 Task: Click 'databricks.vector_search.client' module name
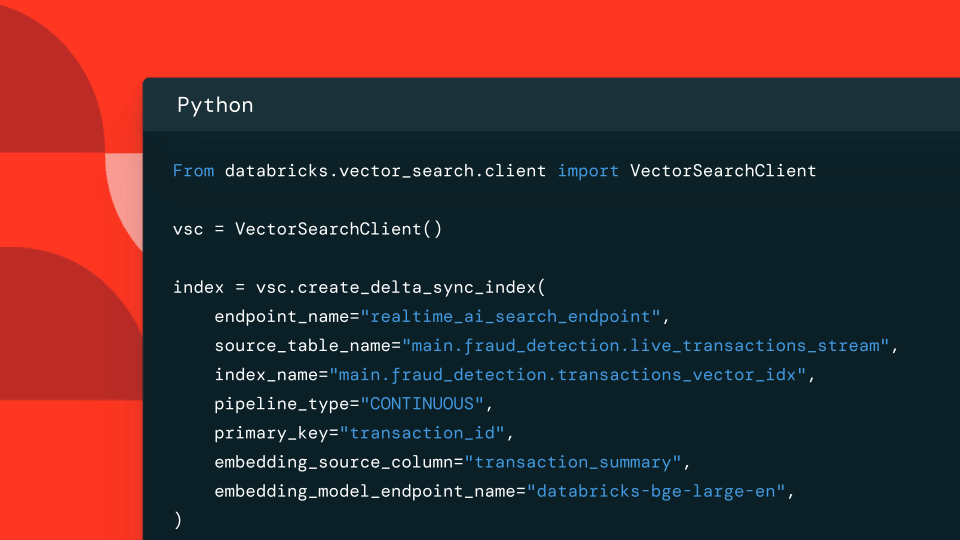385,171
